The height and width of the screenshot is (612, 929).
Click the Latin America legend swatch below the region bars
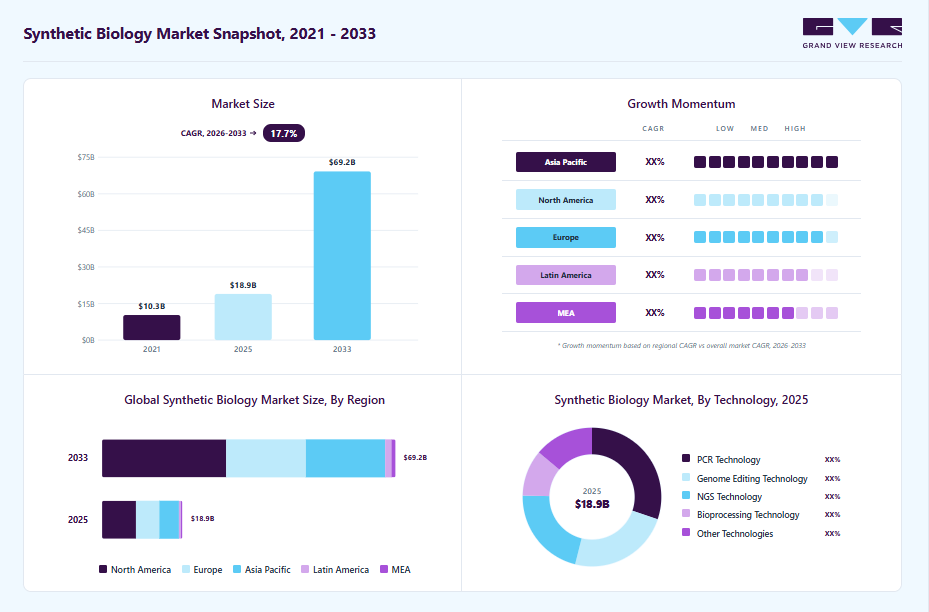[x=305, y=569]
